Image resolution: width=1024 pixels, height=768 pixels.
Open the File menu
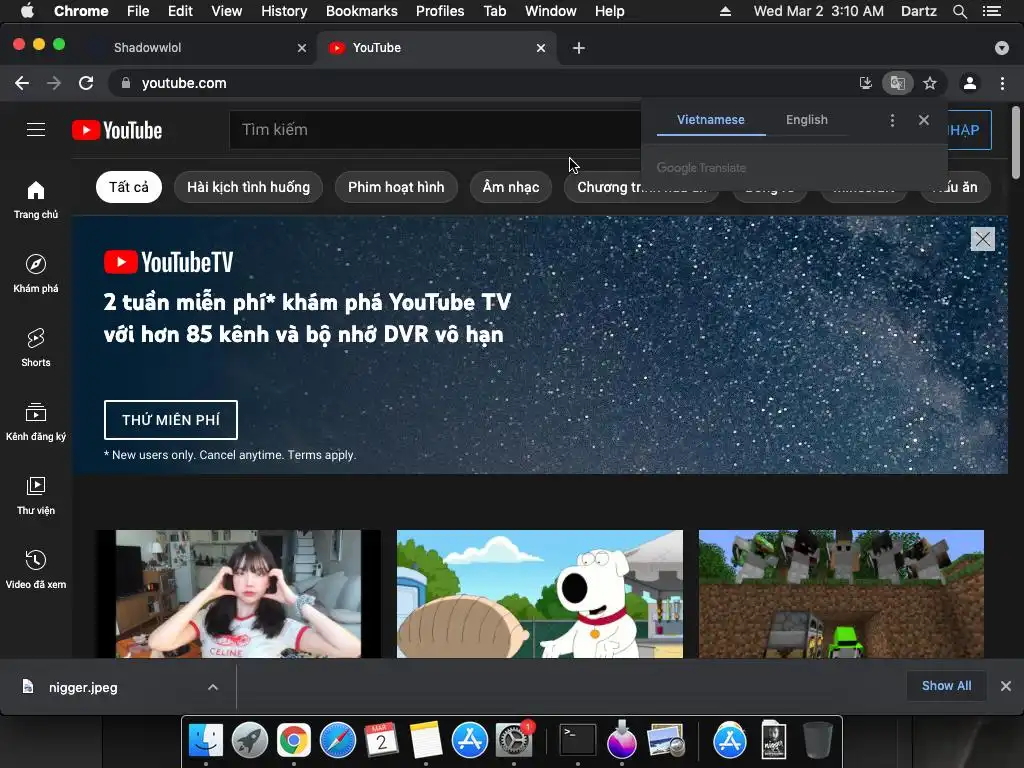click(138, 11)
